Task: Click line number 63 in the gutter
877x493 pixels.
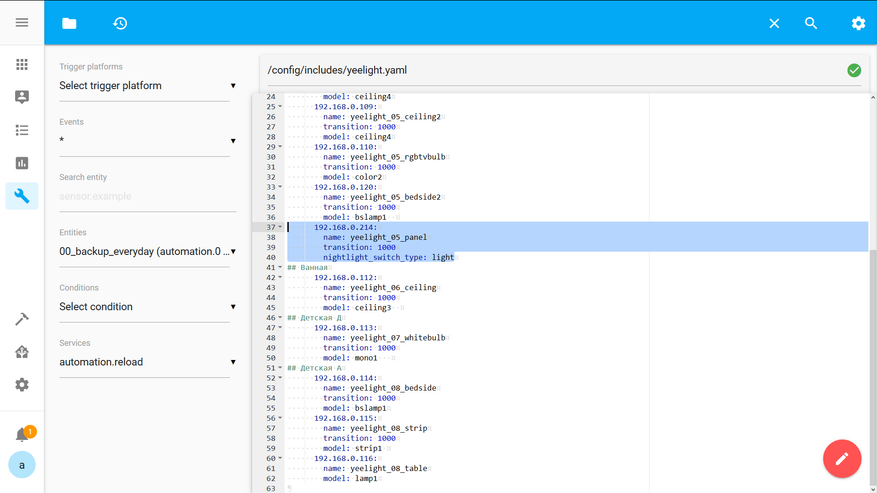Action: point(271,489)
